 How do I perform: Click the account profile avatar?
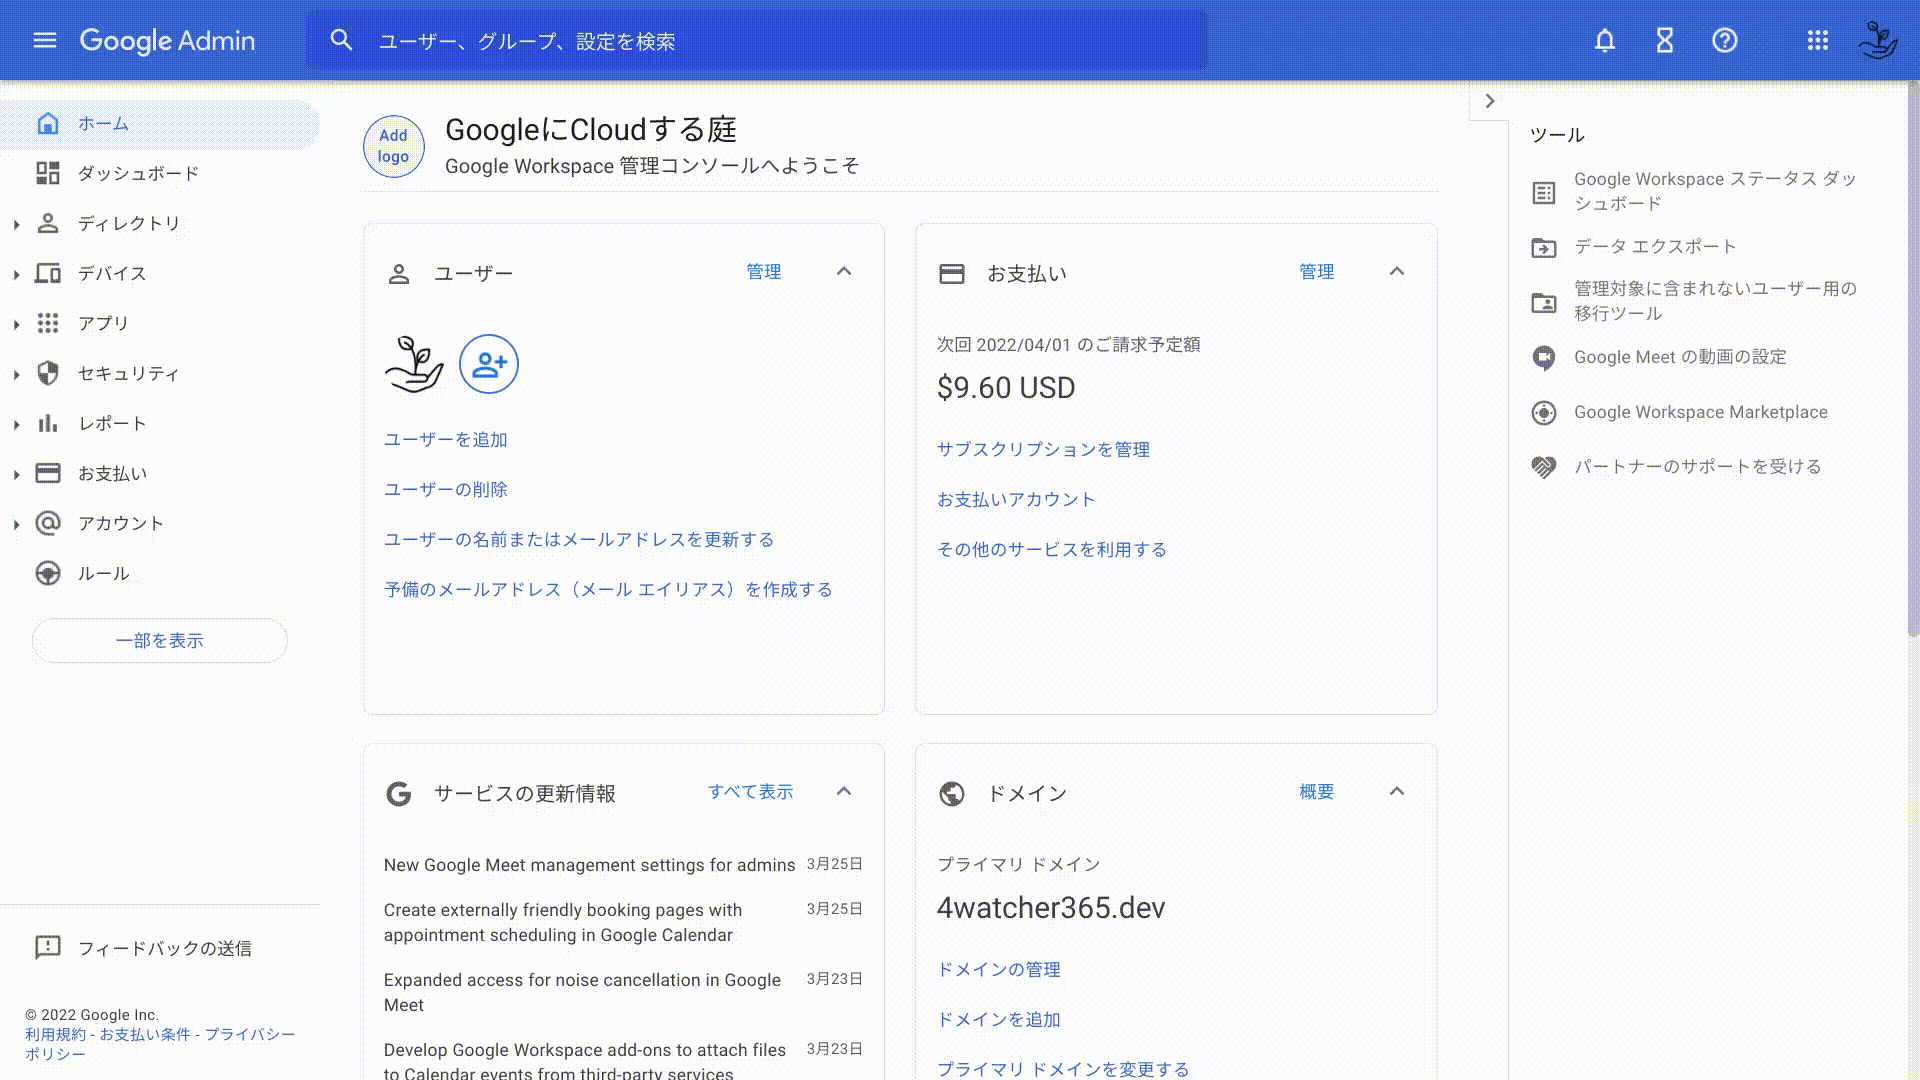[1878, 41]
